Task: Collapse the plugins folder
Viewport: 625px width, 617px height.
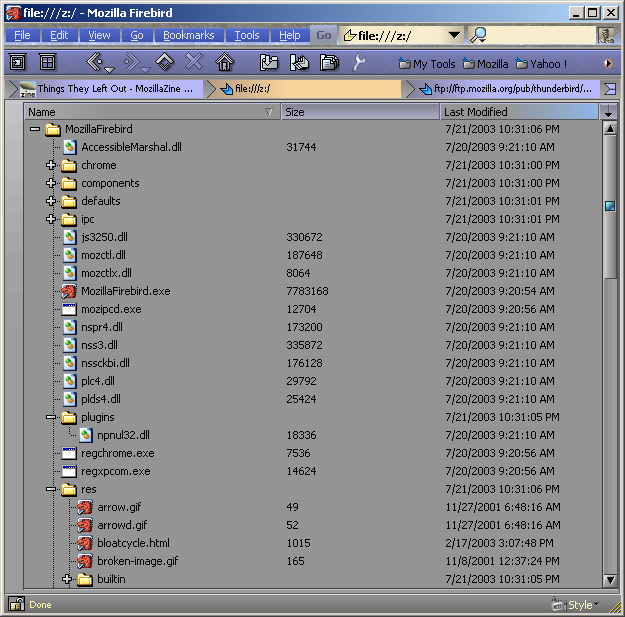Action: (x=51, y=417)
